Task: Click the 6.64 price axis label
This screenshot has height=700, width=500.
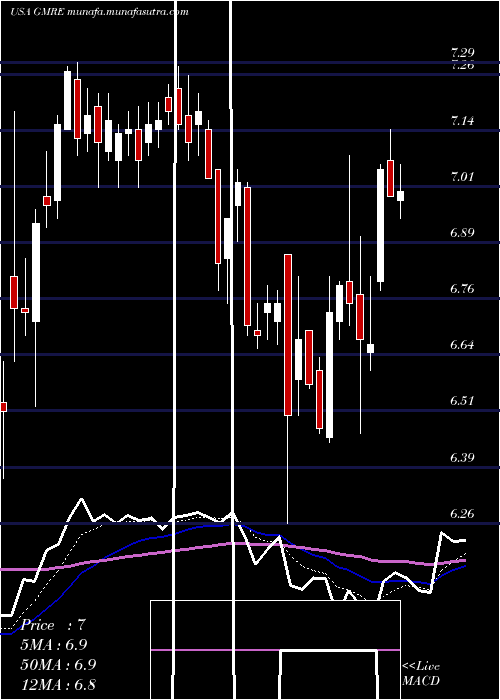Action: tap(462, 345)
